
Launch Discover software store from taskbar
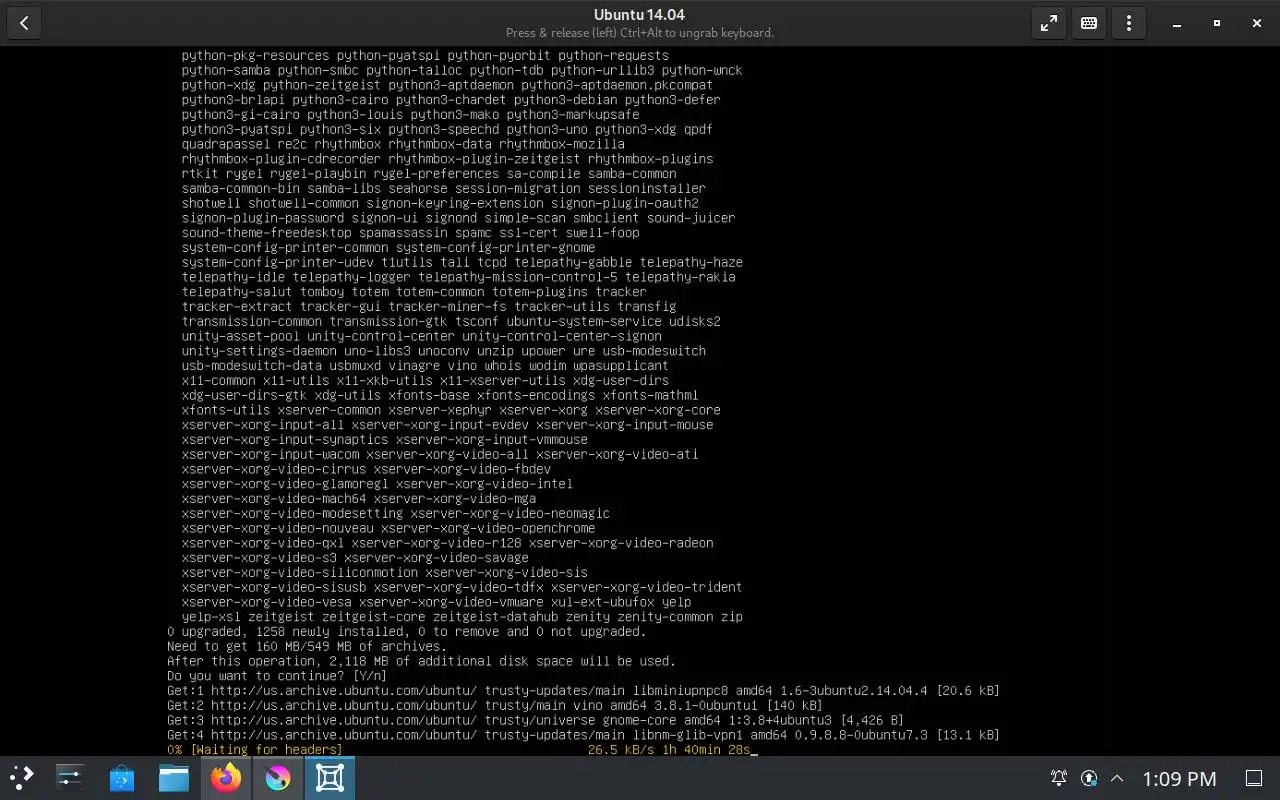(x=122, y=778)
